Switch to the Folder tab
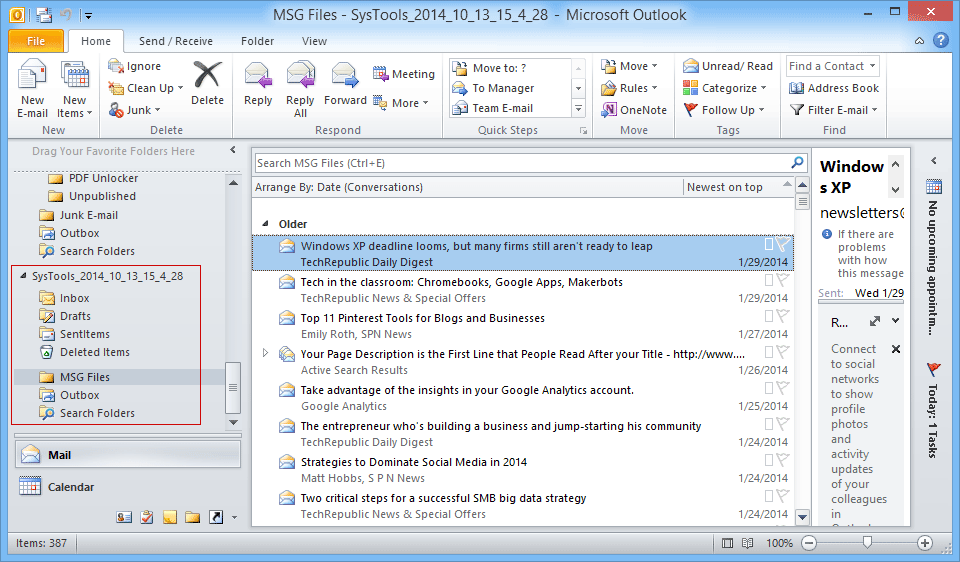Screen dimensions: 960x562 point(257,41)
